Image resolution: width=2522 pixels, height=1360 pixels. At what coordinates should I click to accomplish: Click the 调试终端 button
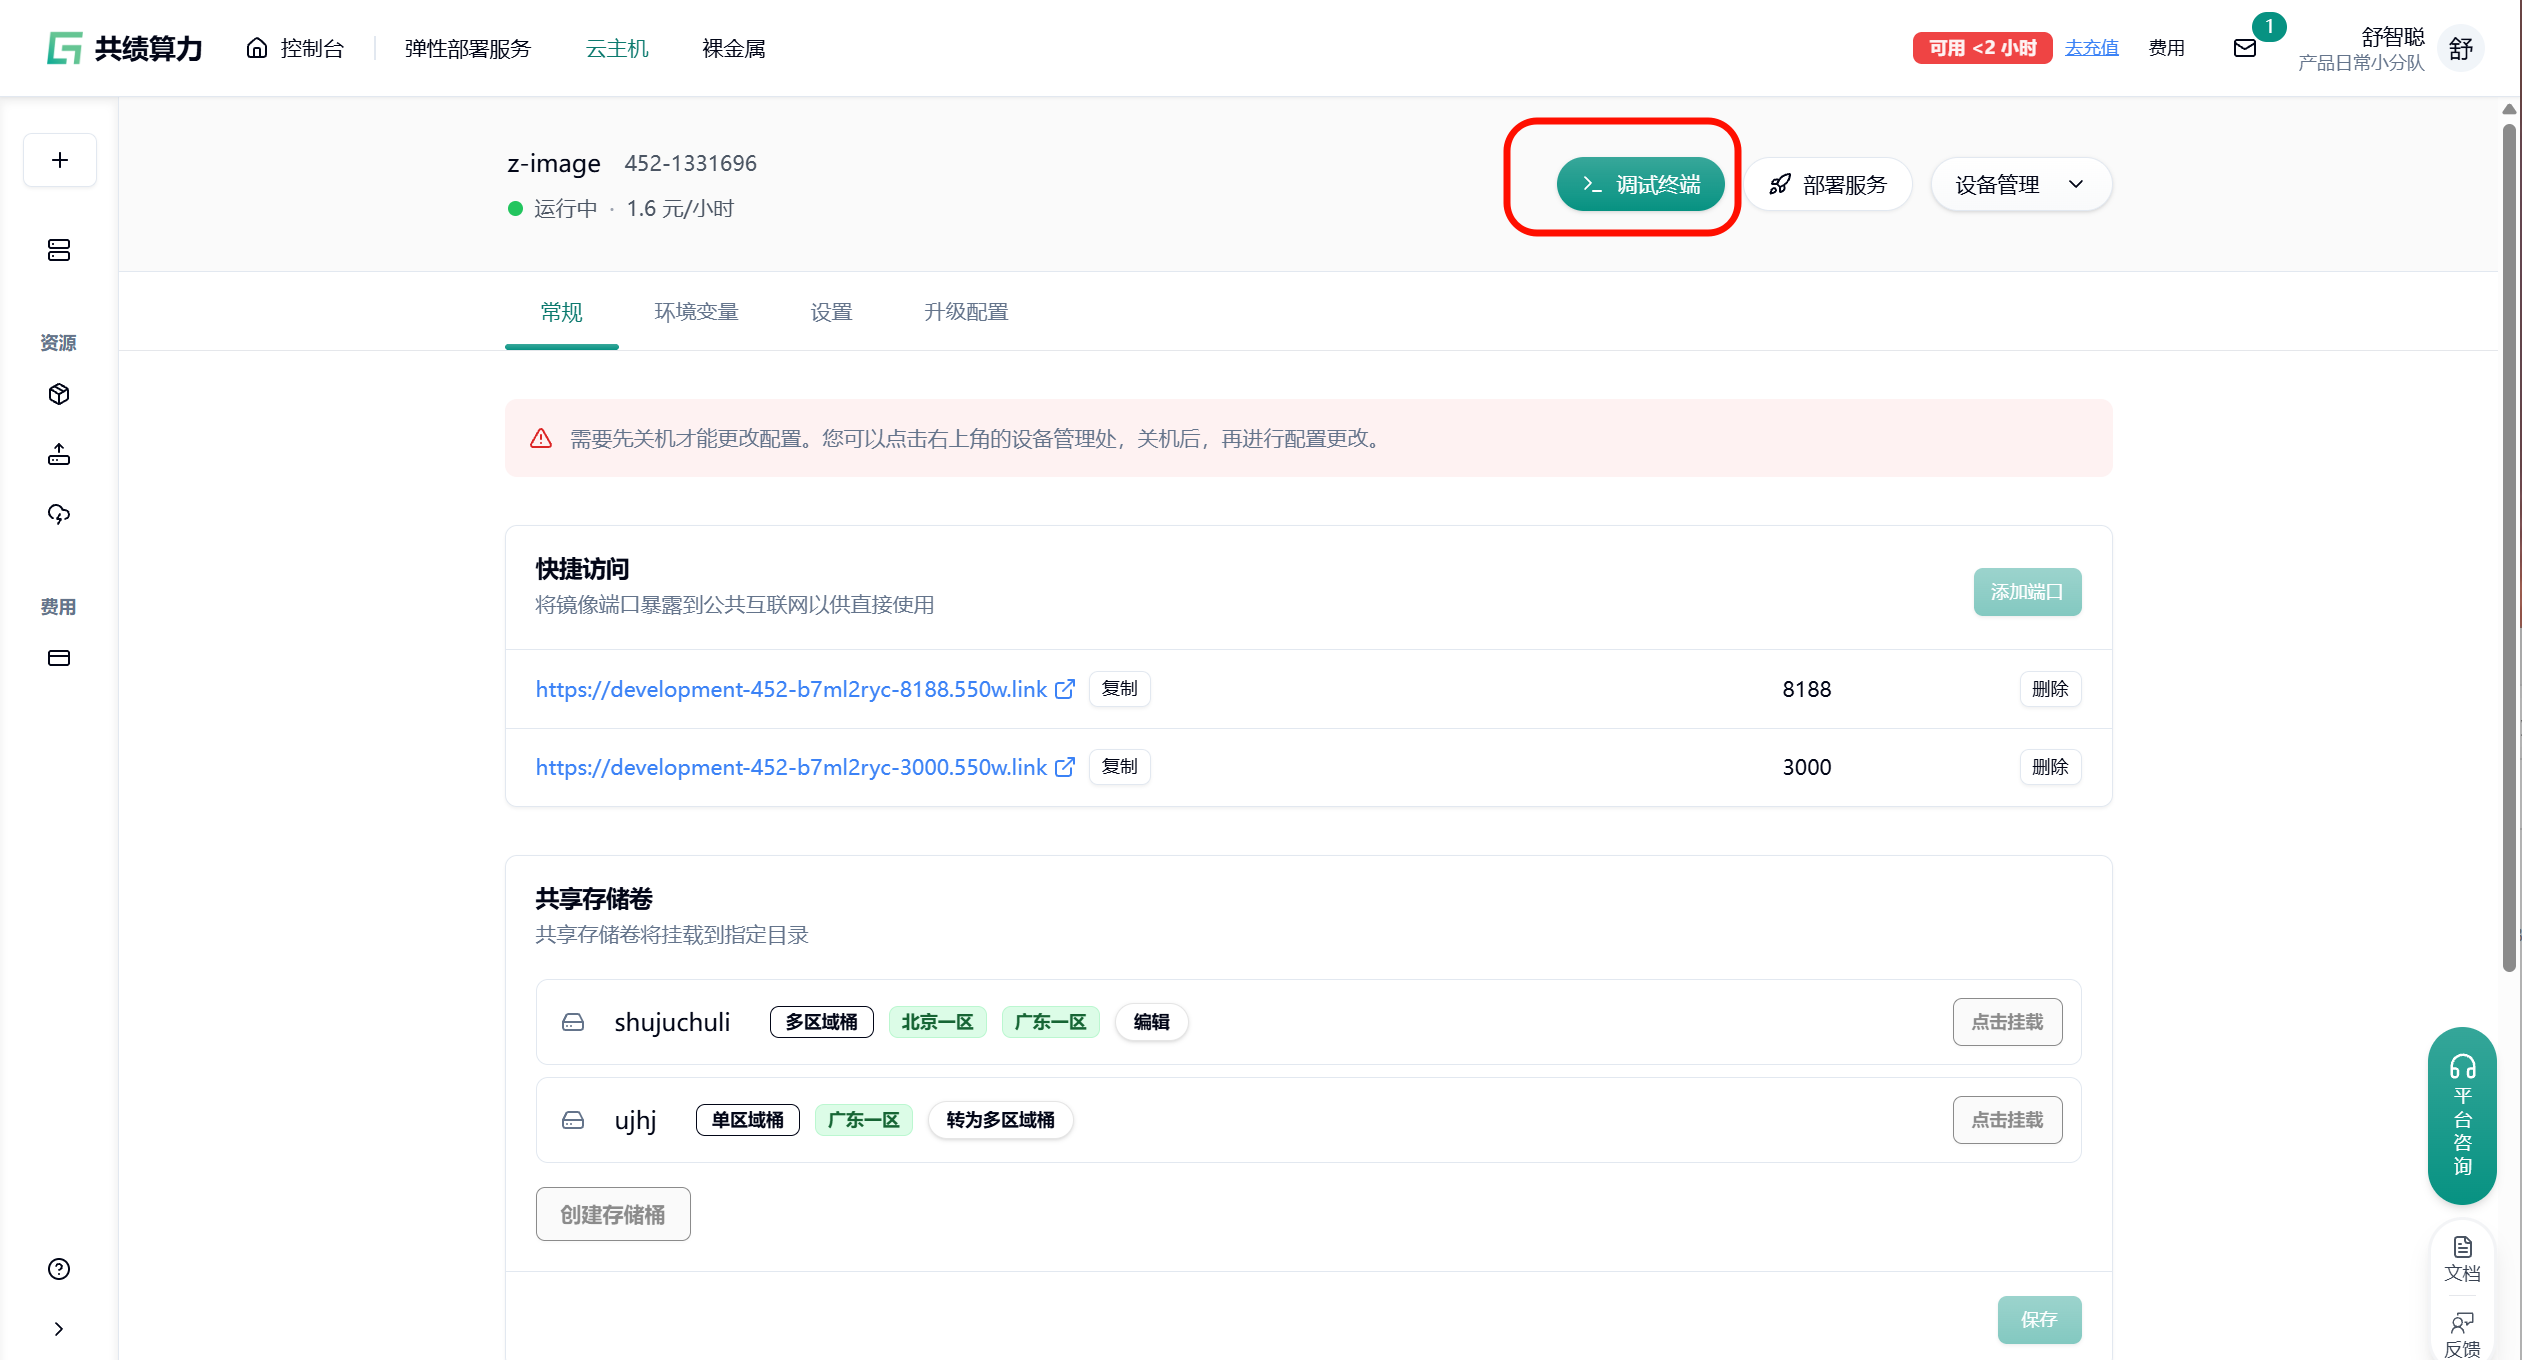1640,185
